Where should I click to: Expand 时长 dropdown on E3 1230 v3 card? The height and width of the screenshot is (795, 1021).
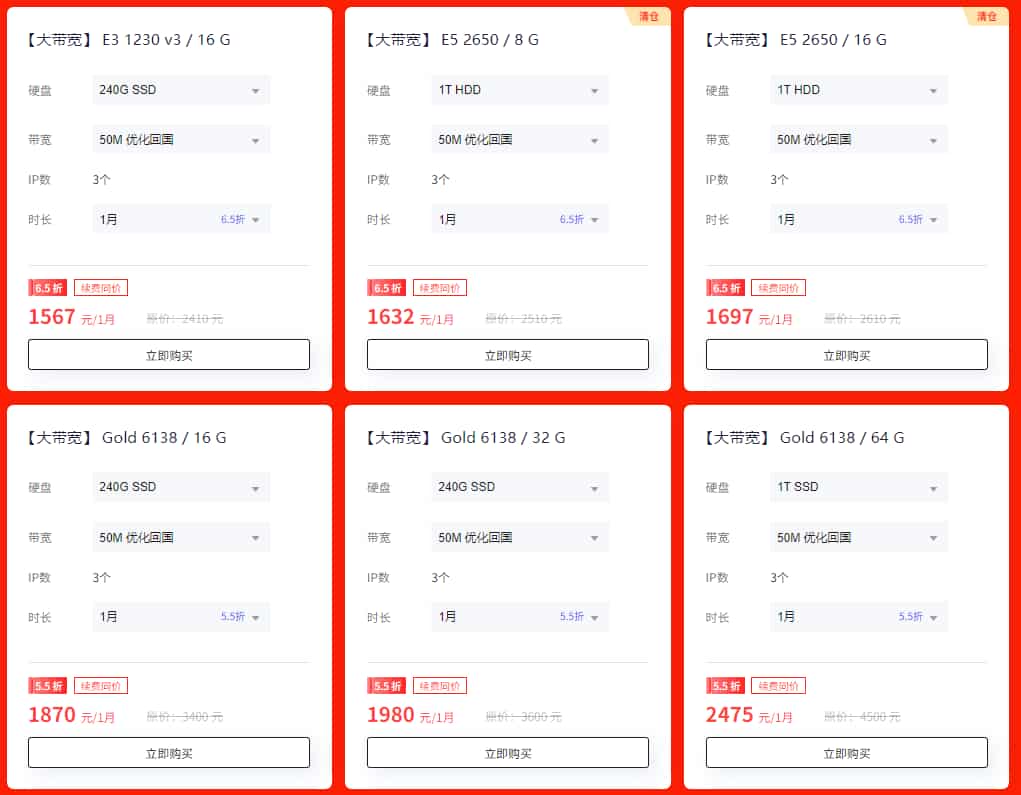(181, 219)
